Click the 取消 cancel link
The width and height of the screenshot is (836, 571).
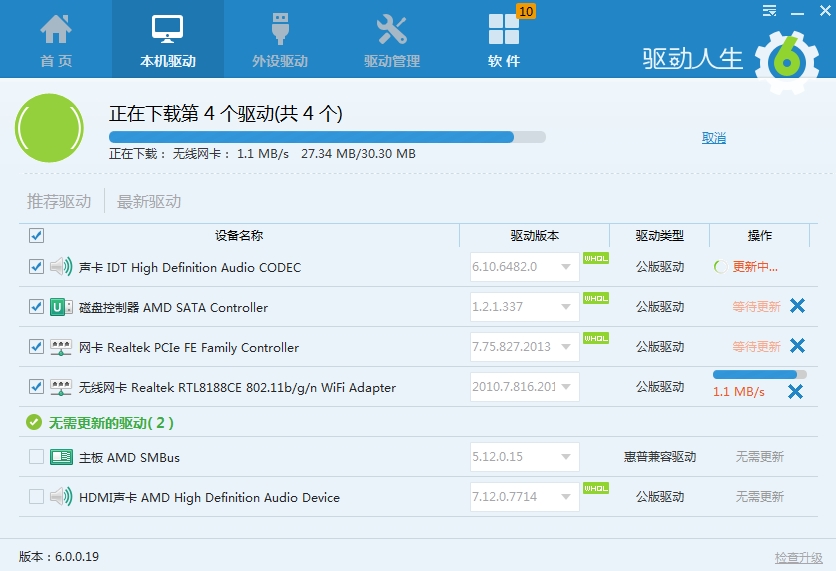click(x=714, y=138)
